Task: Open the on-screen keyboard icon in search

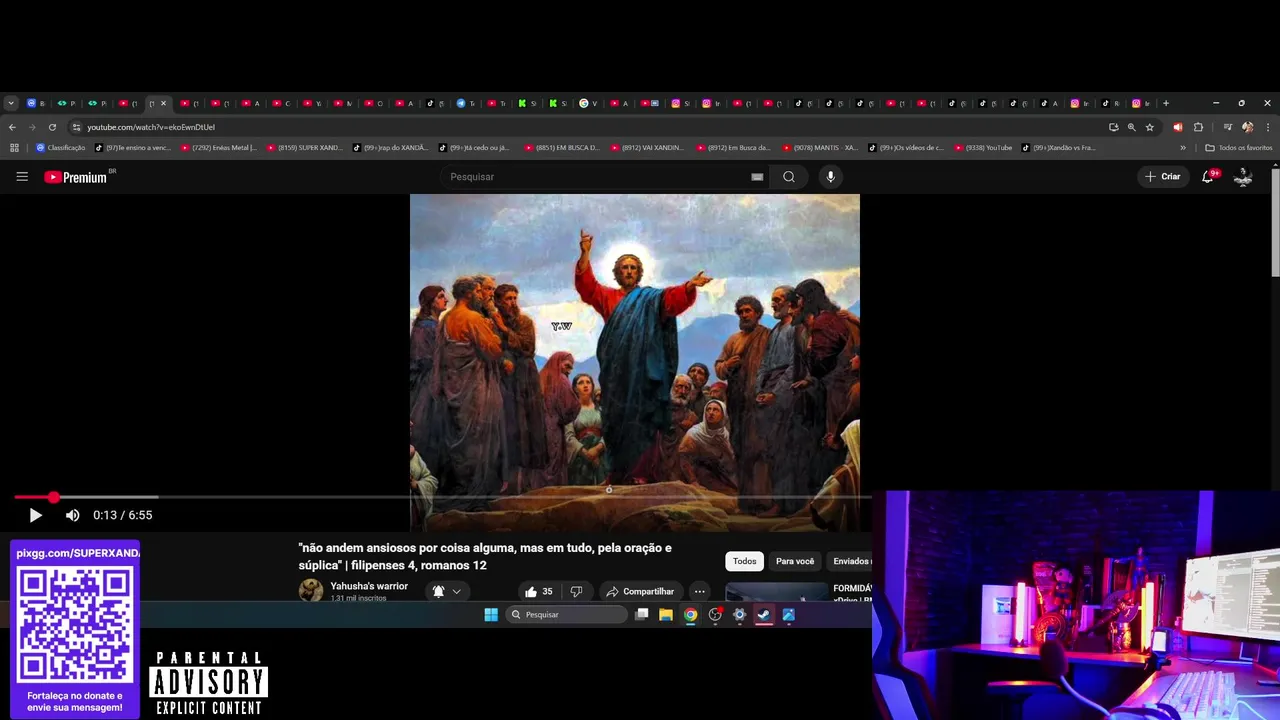Action: tap(757, 177)
